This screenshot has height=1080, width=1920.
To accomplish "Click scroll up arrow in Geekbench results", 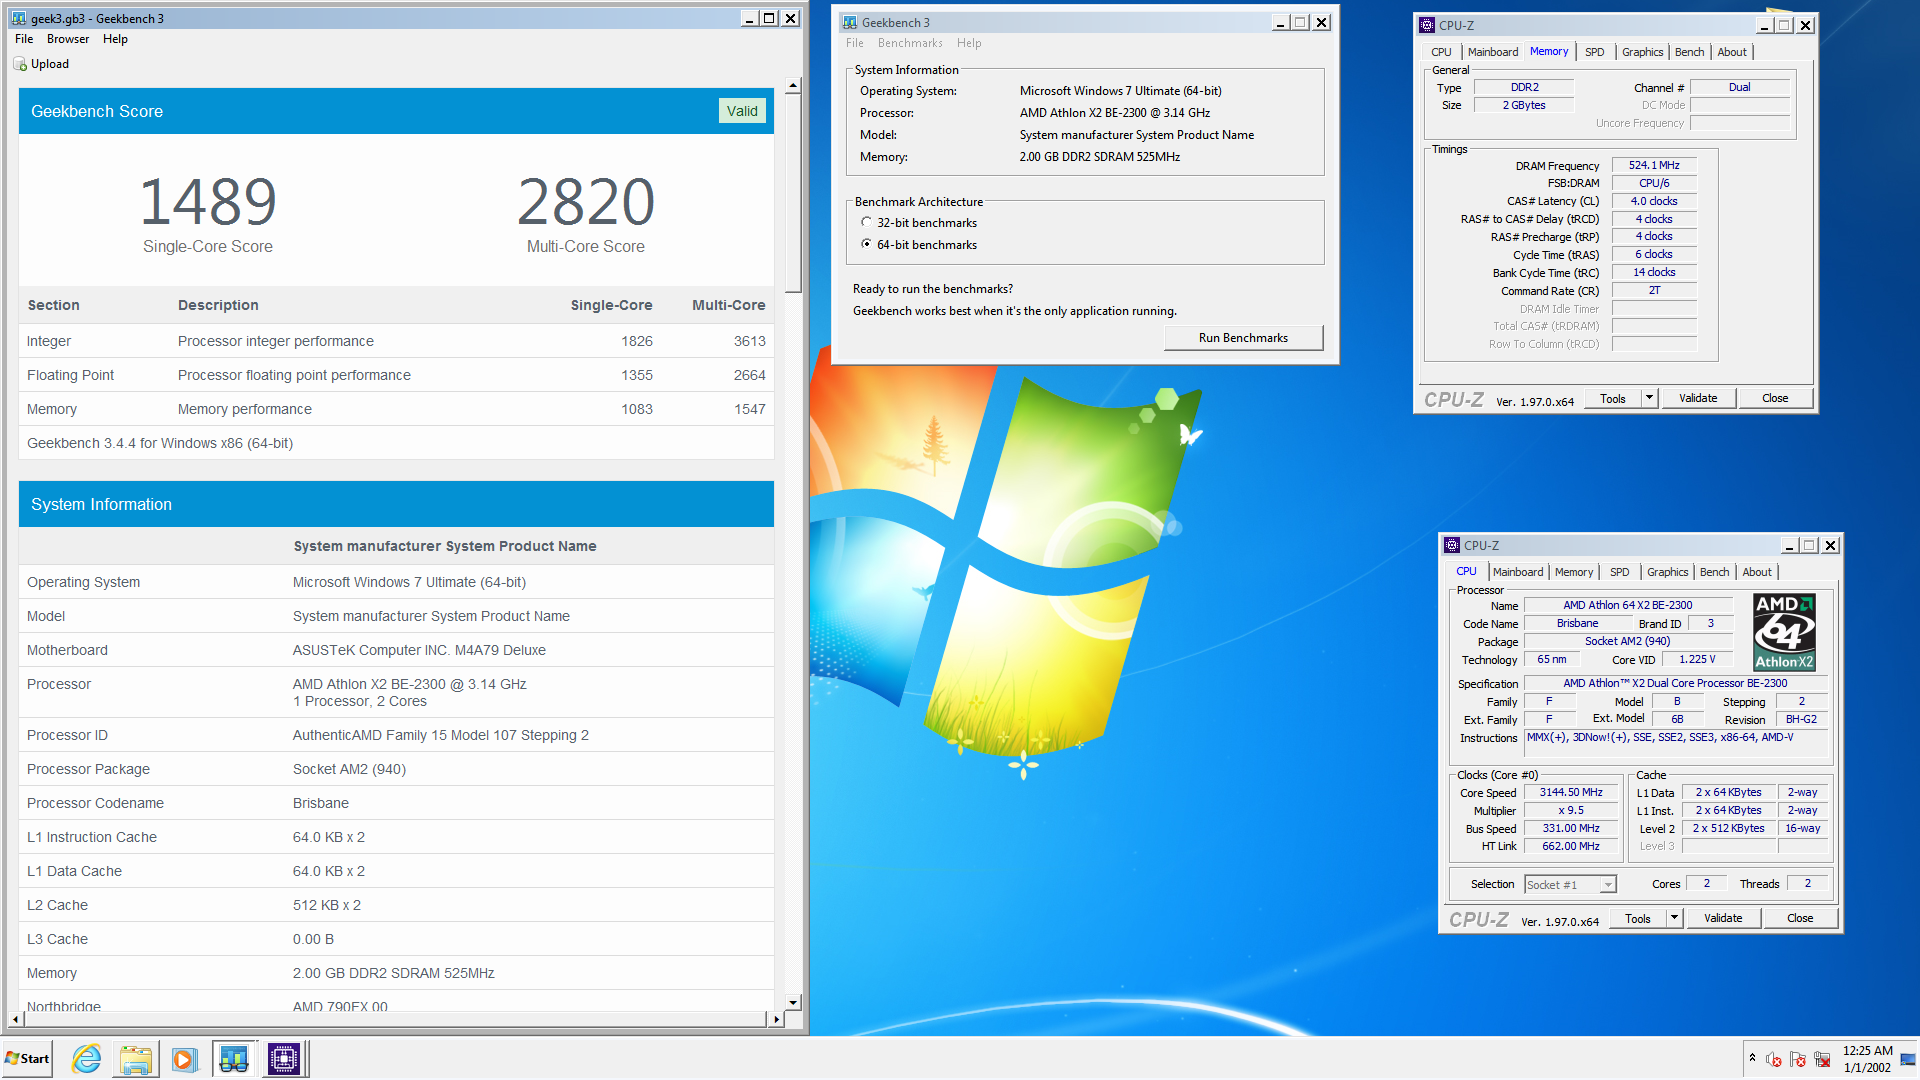I will click(793, 86).
